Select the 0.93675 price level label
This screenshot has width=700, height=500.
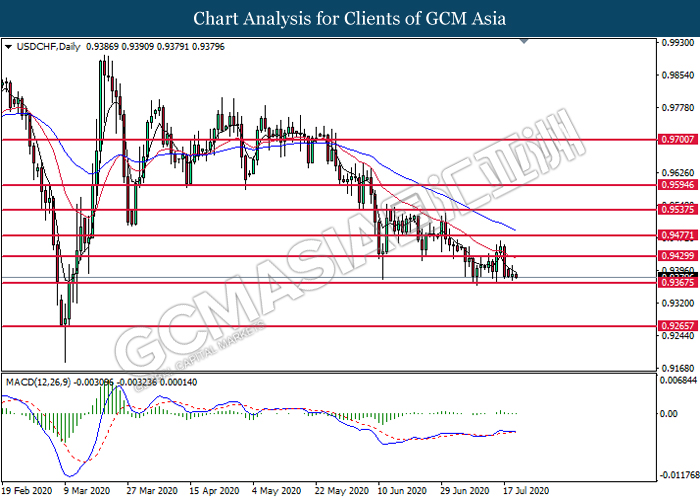tap(678, 283)
